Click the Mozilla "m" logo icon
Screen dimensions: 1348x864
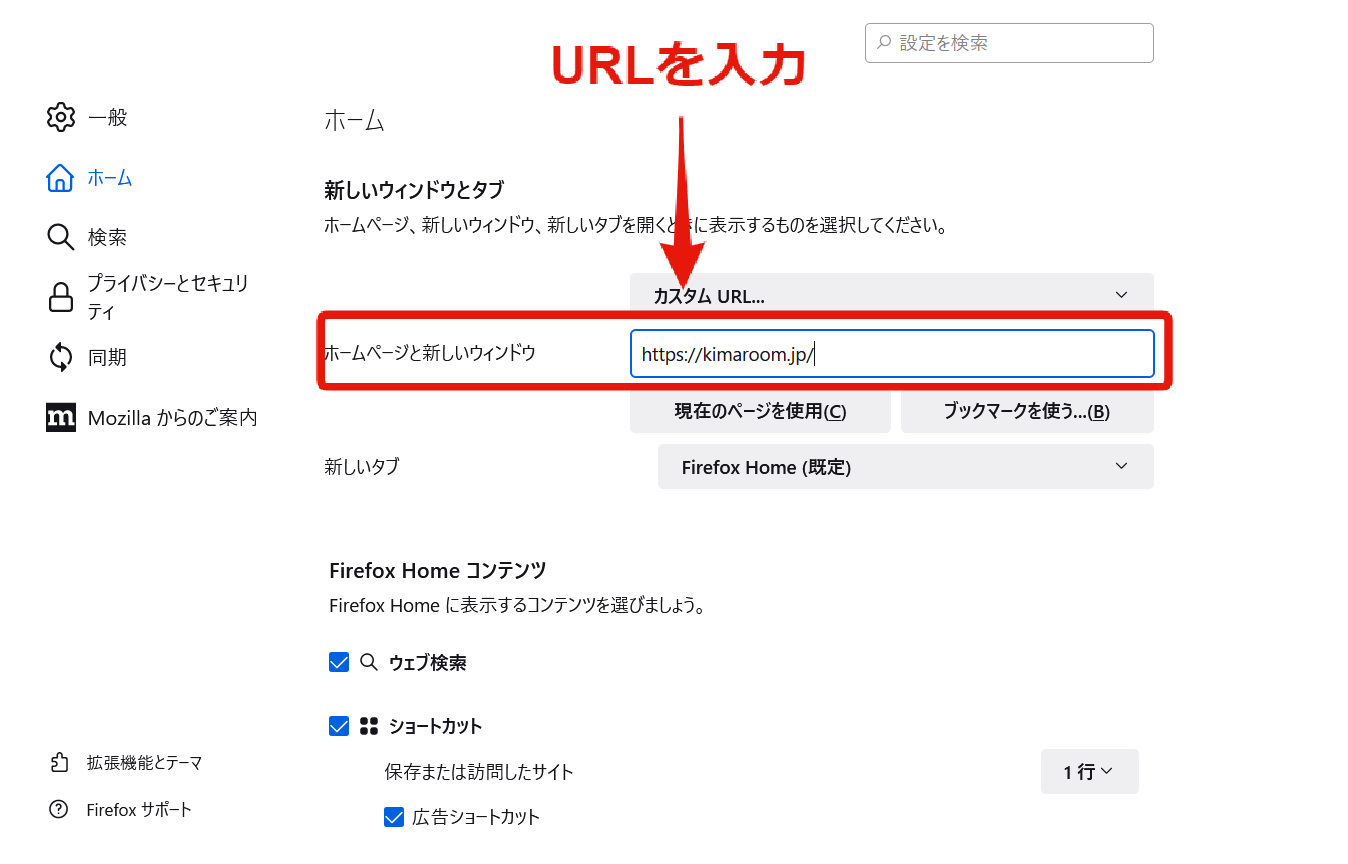(61, 417)
